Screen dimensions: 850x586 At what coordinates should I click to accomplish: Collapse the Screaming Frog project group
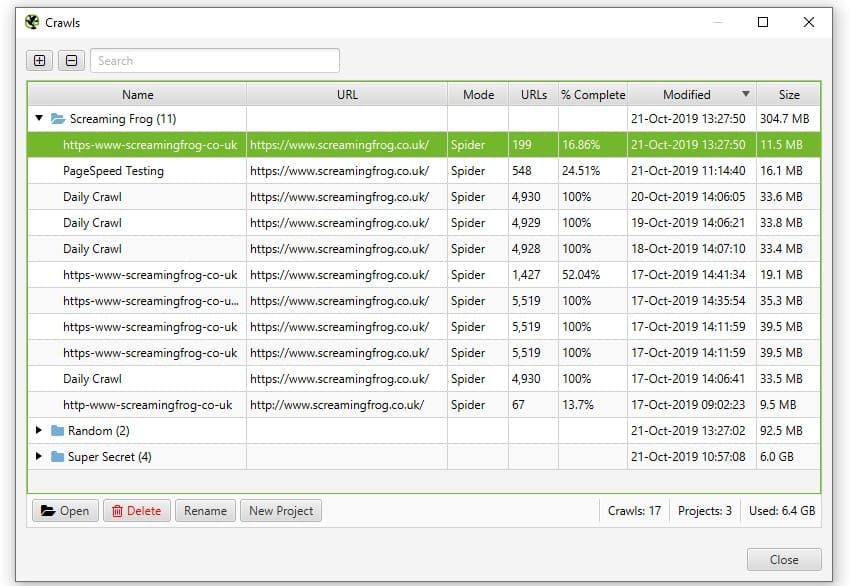coord(39,118)
